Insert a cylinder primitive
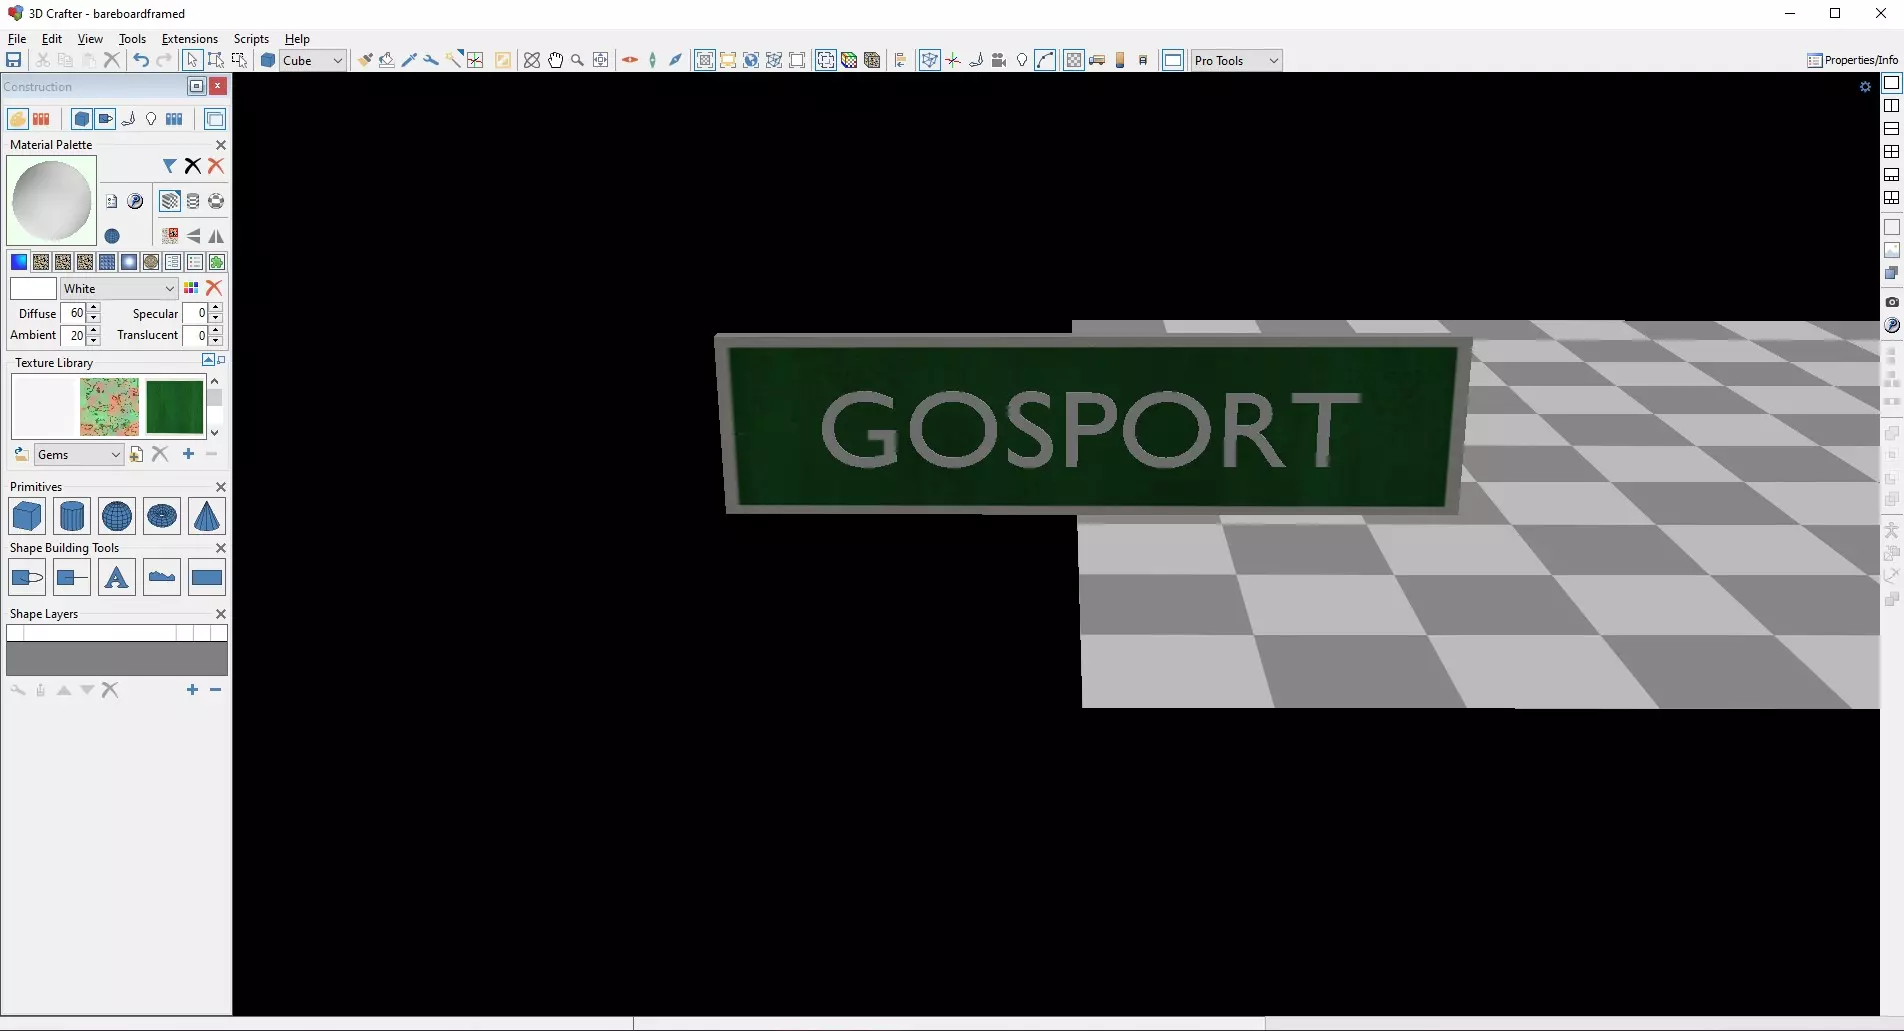Viewport: 1904px width, 1031px height. (x=72, y=516)
